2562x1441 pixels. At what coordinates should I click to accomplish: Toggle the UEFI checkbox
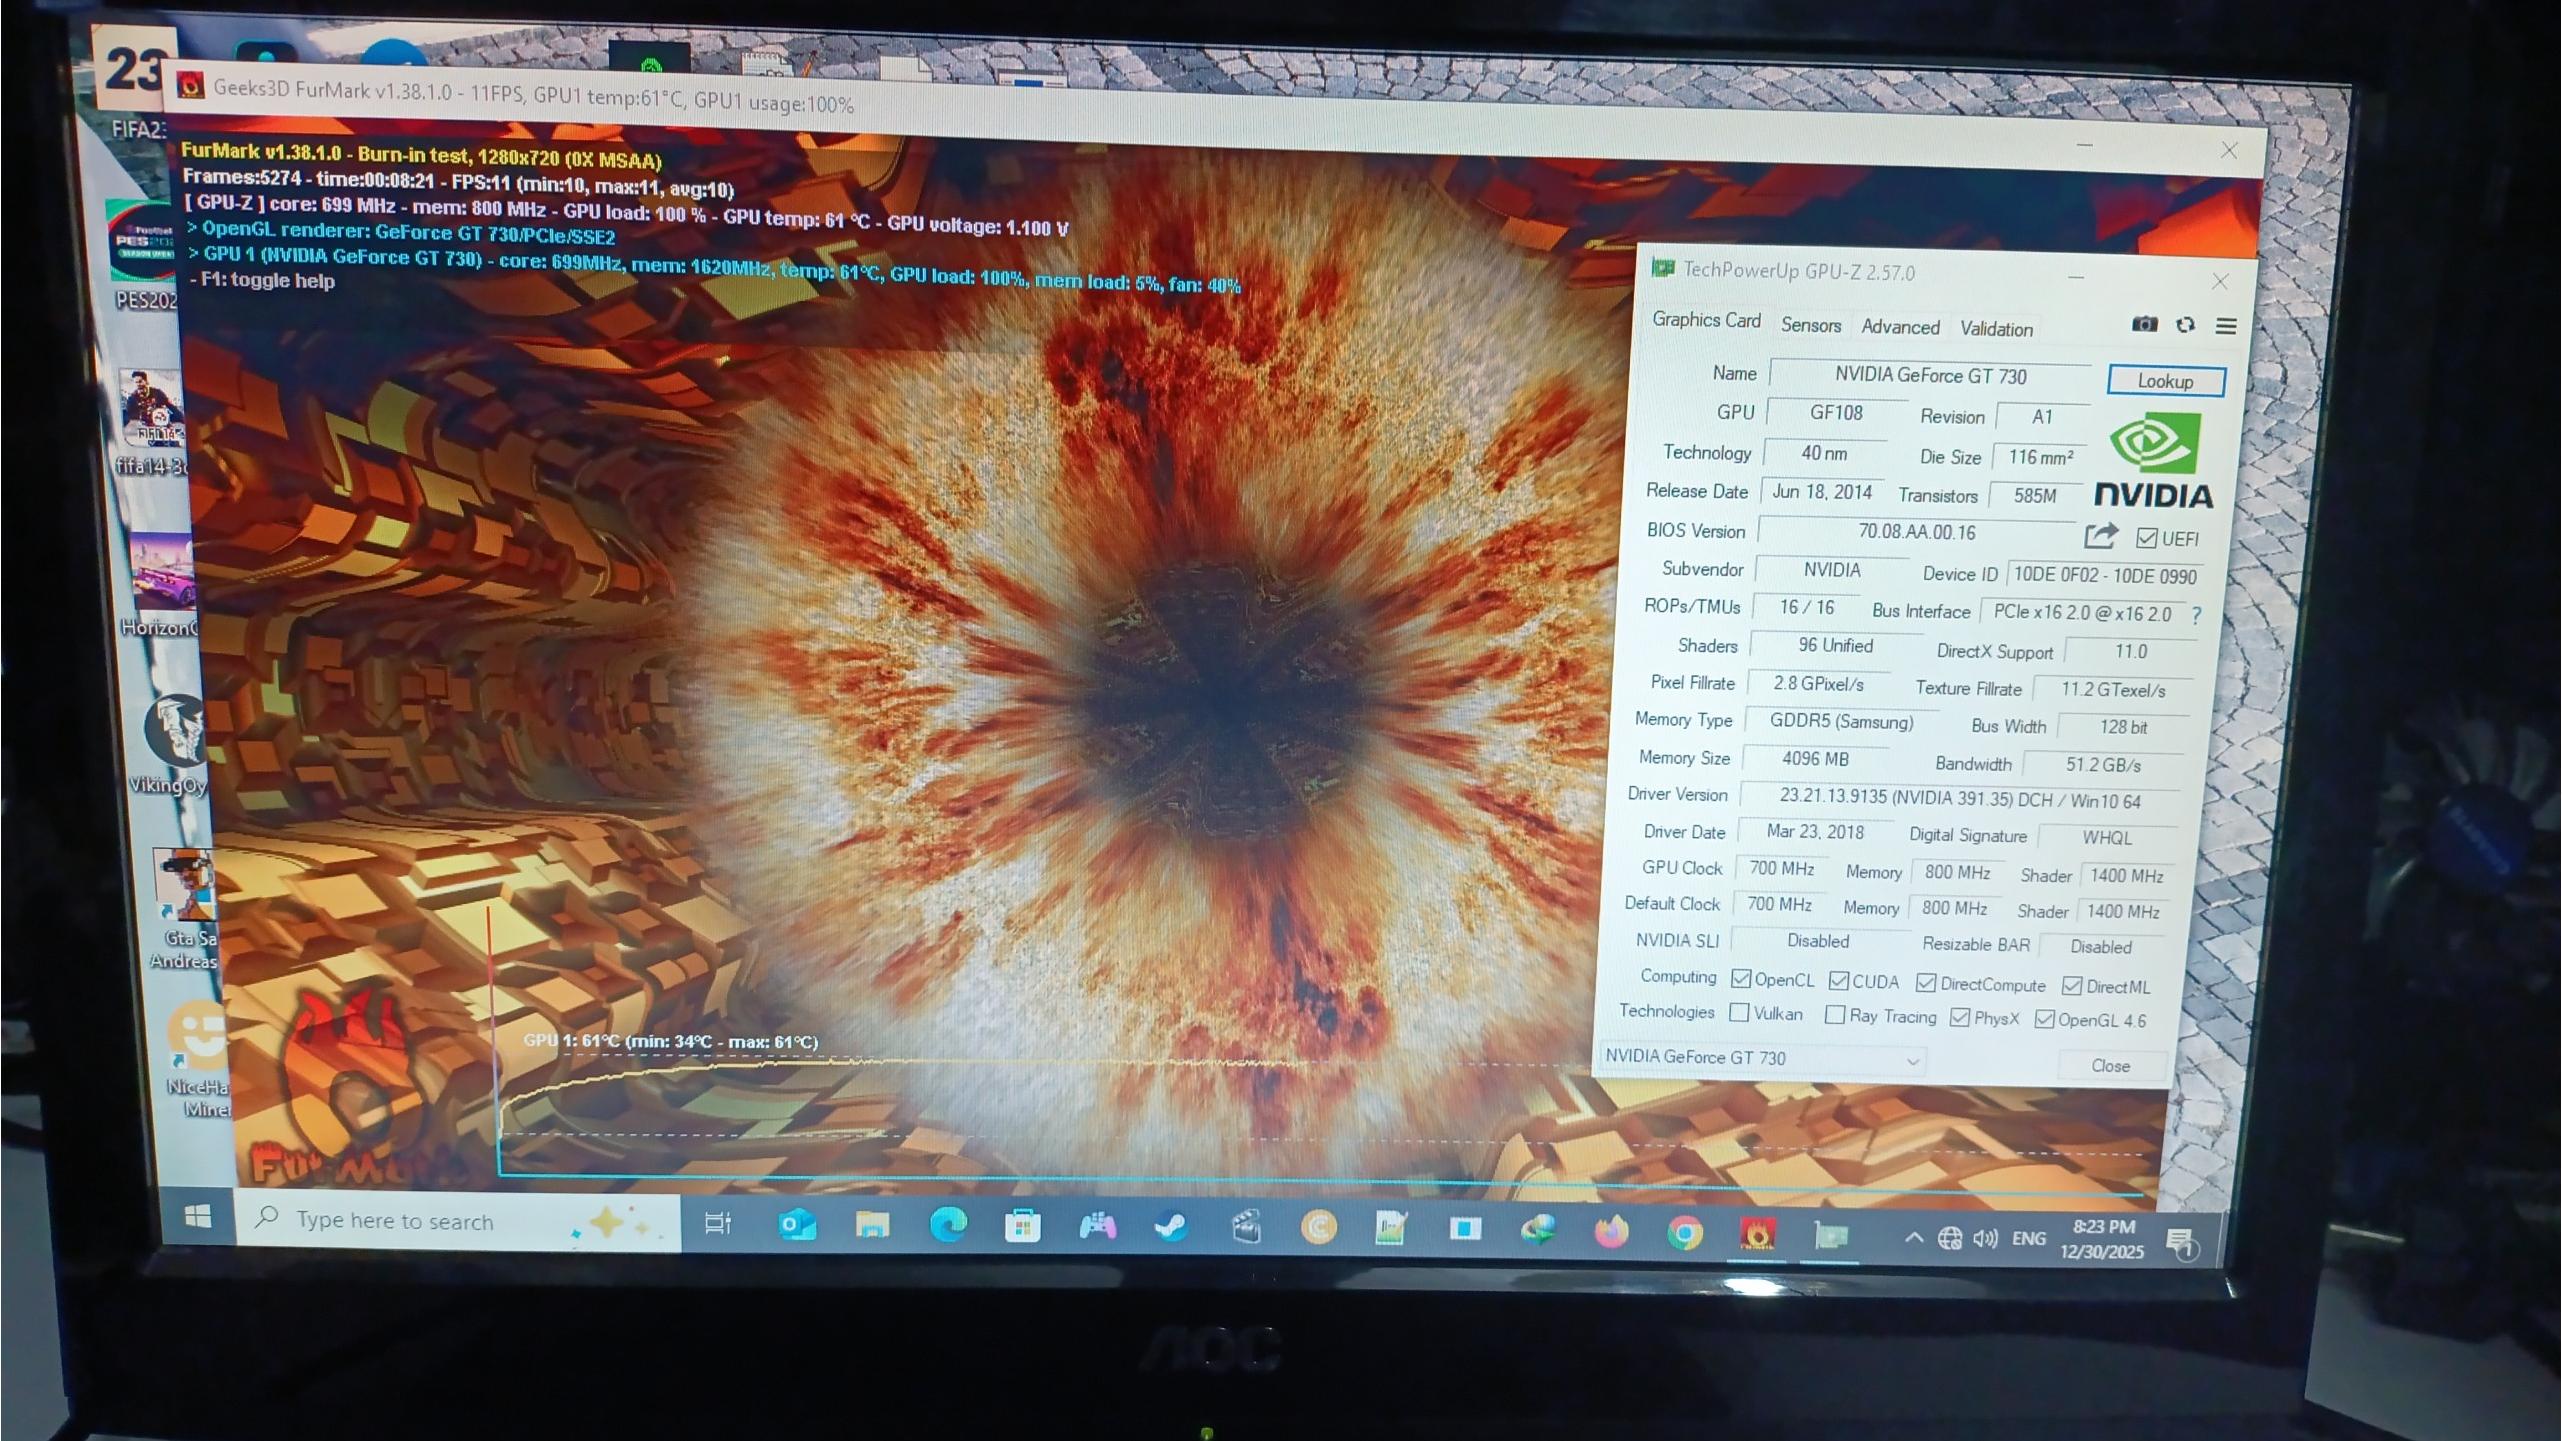(2146, 538)
